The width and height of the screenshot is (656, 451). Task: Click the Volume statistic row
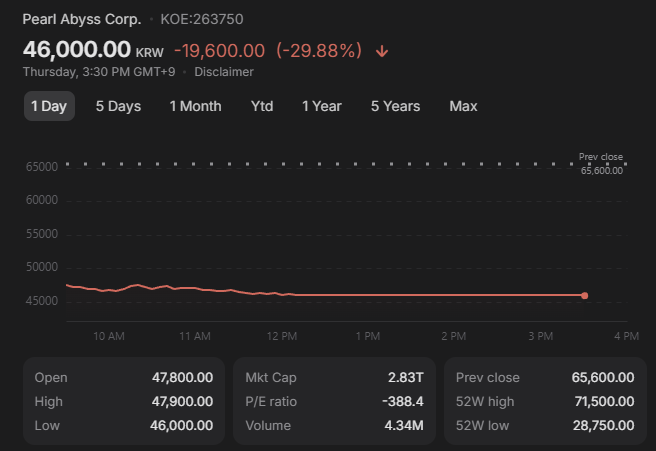[x=334, y=425]
